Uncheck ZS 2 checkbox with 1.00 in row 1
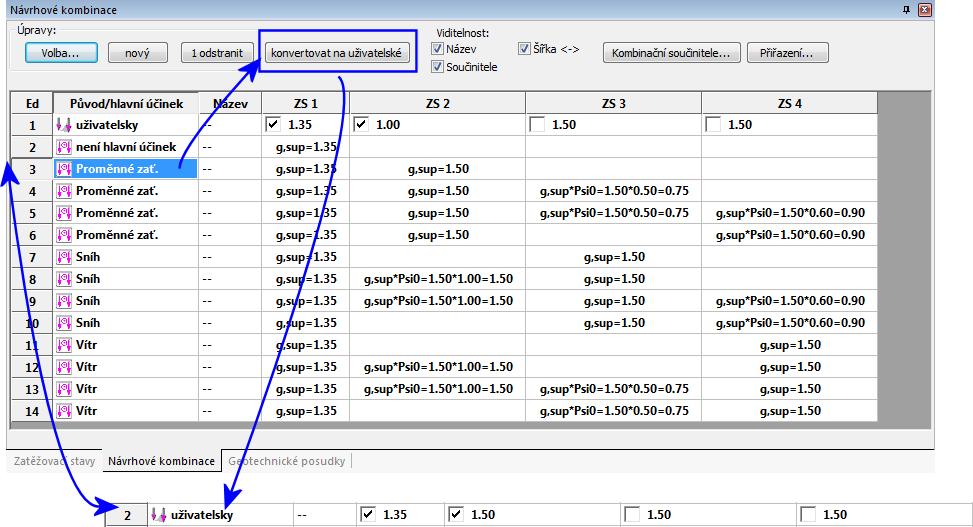 click(x=361, y=125)
